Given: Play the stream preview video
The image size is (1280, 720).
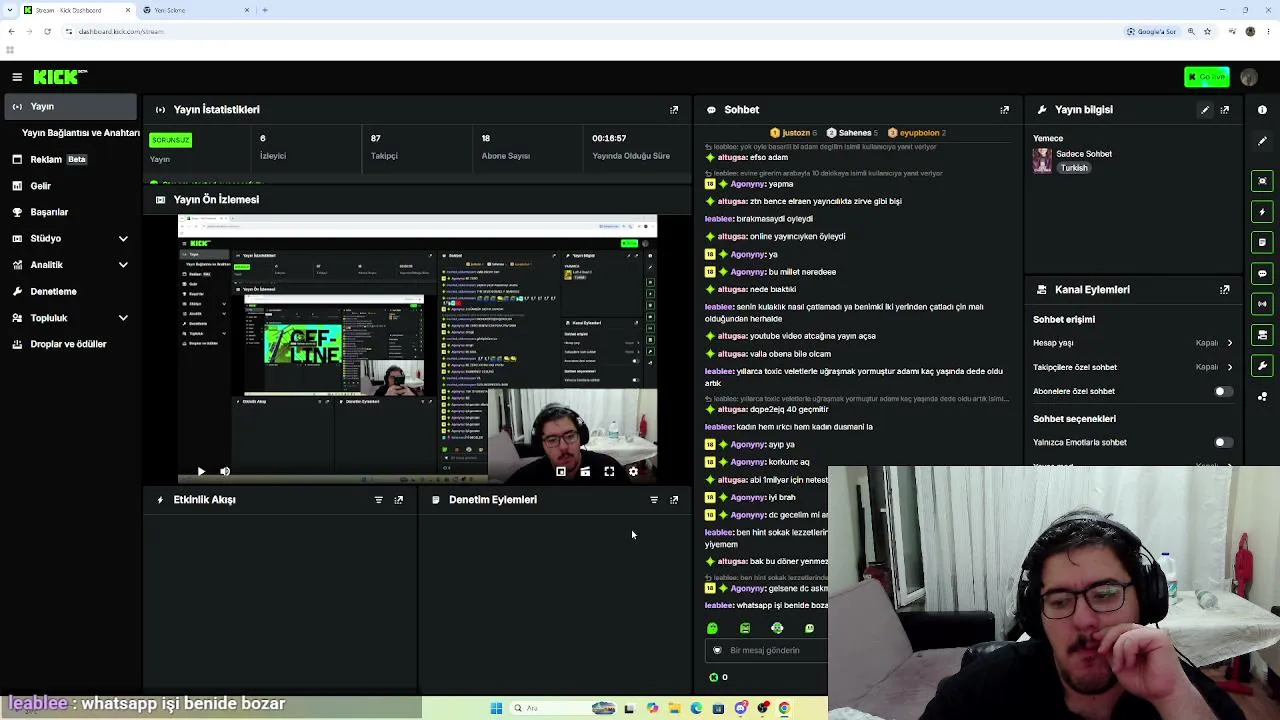Looking at the screenshot, I should (201, 471).
